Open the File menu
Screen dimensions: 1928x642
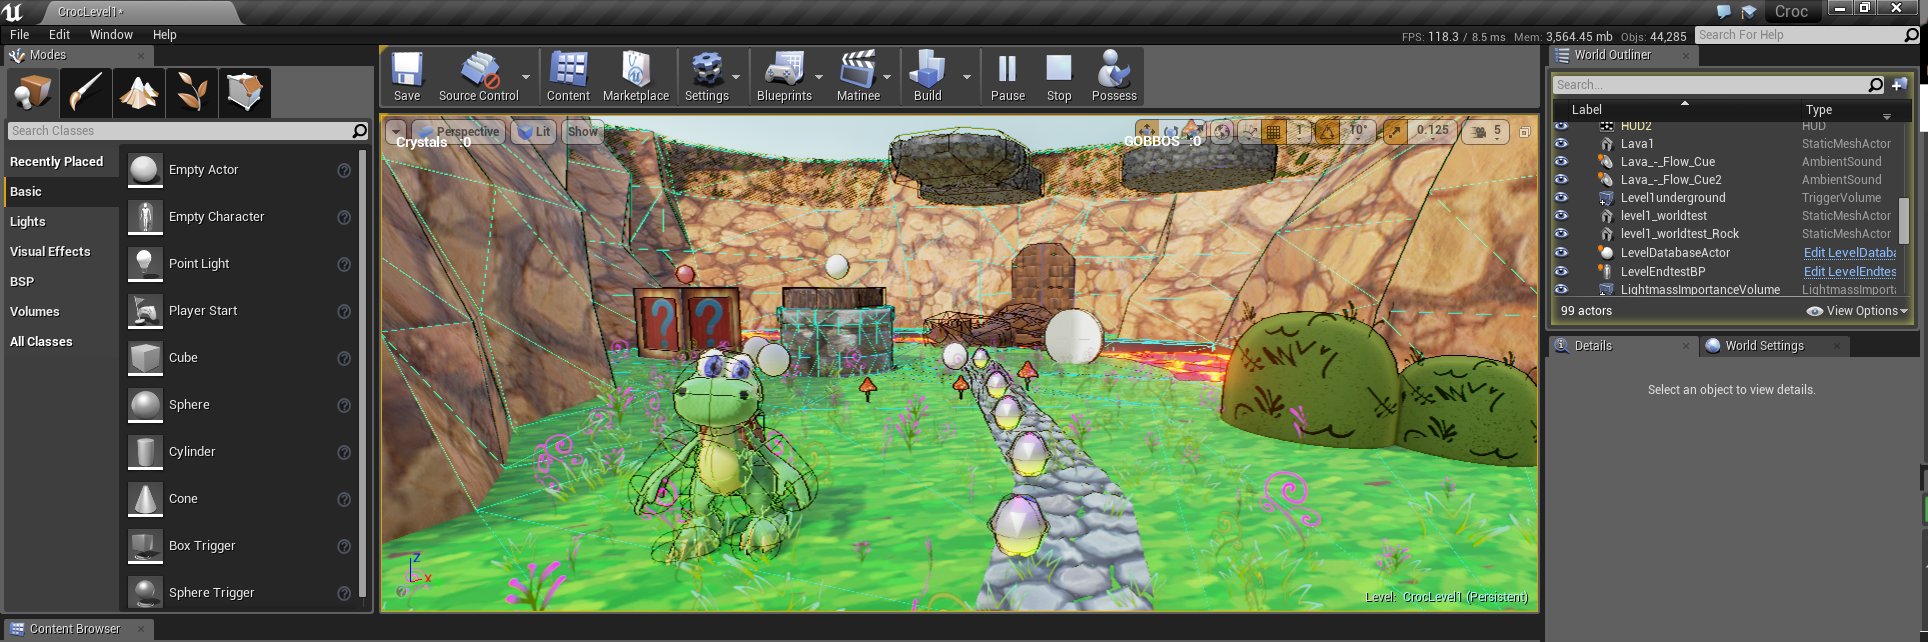tap(20, 34)
